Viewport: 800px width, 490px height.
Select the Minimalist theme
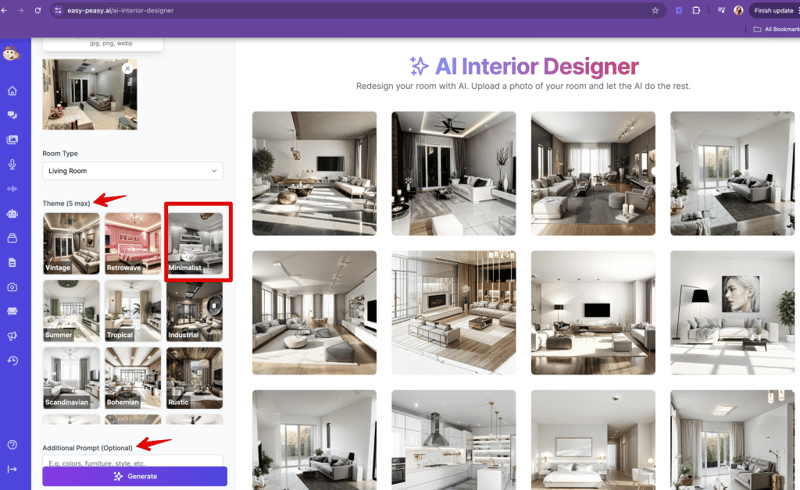point(195,243)
